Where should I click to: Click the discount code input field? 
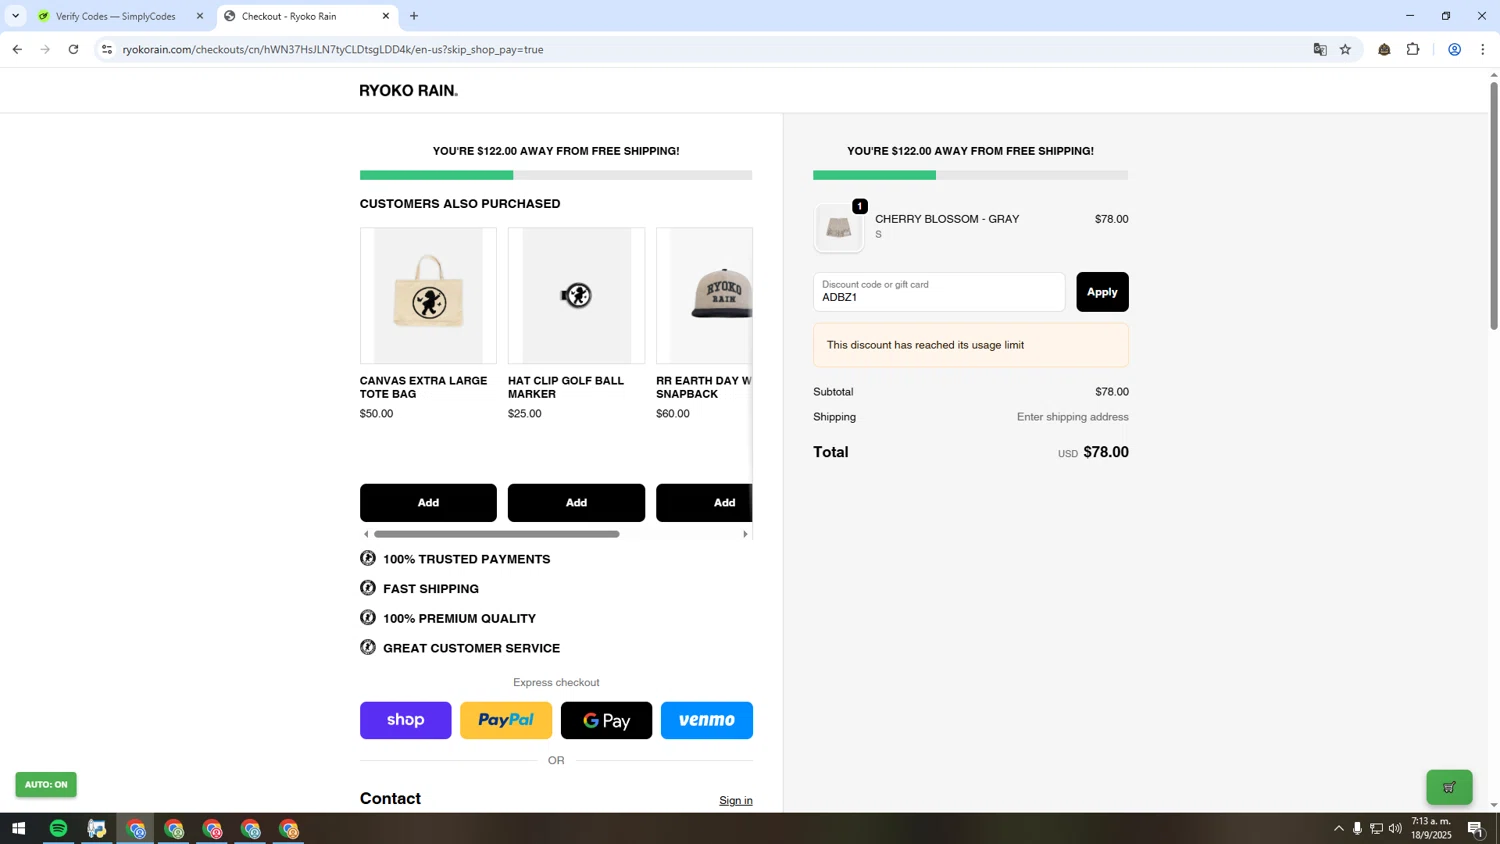(x=939, y=292)
